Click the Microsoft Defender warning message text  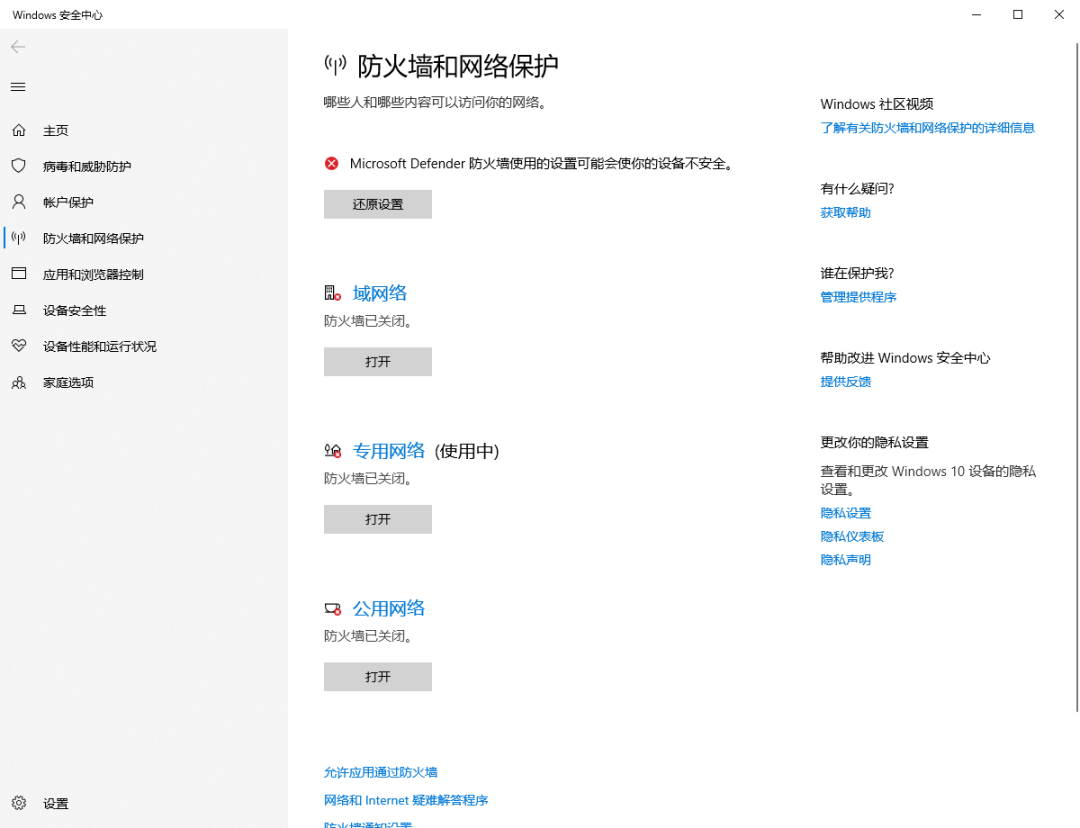(542, 163)
